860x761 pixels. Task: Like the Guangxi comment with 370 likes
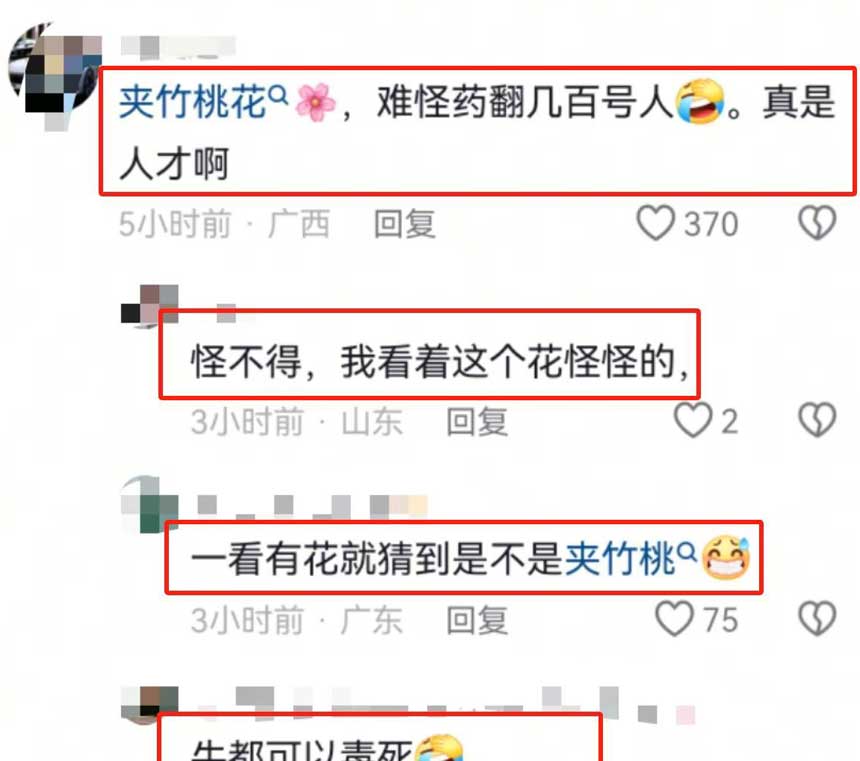click(x=655, y=223)
